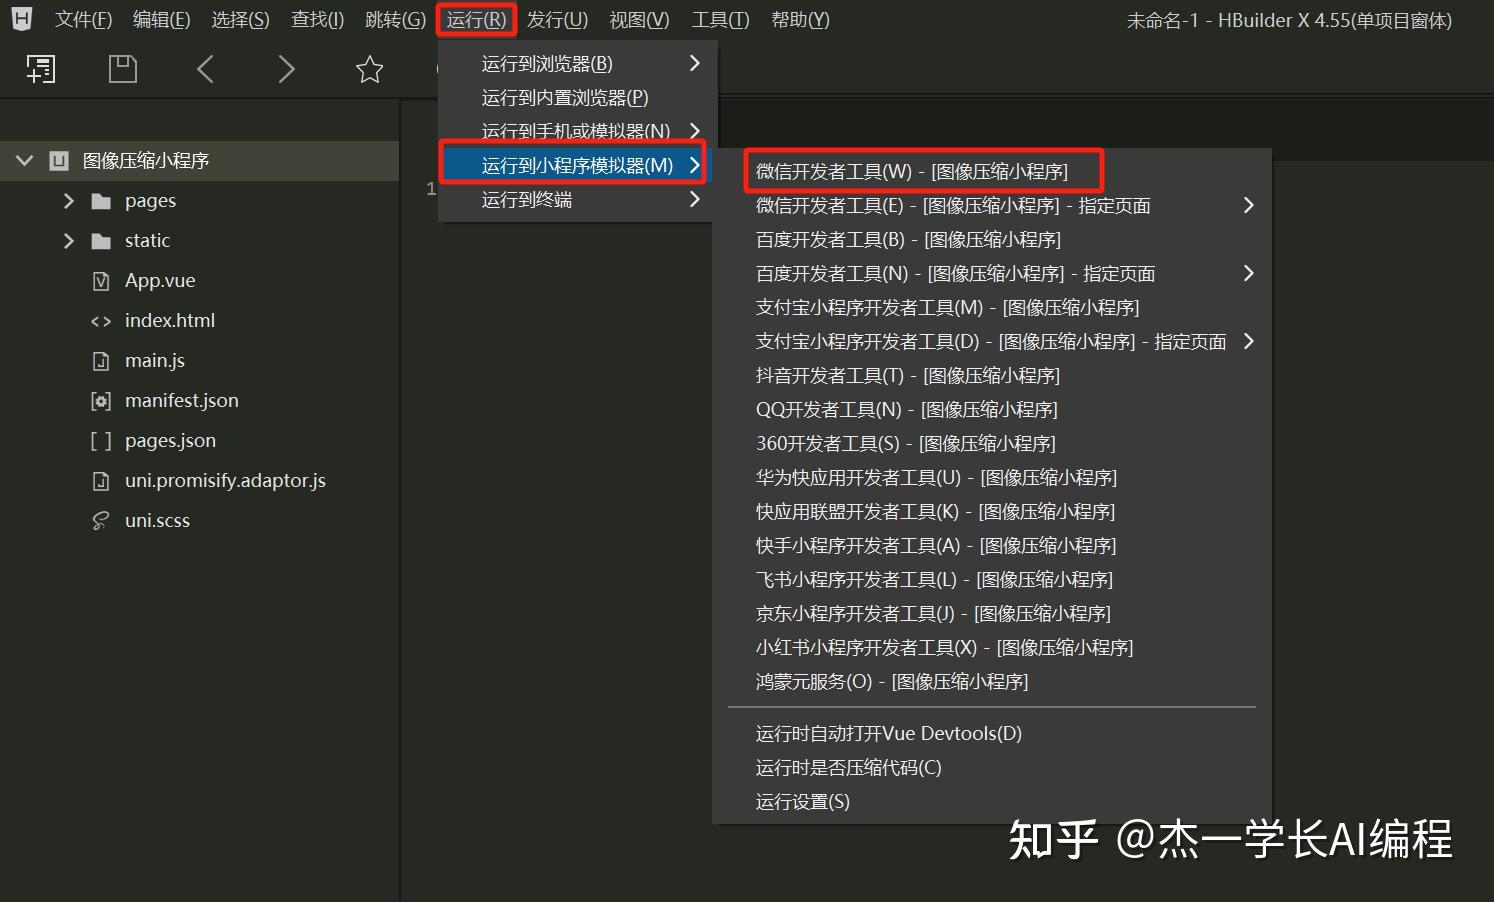Click the star bookmark toolbar icon
Image resolution: width=1494 pixels, height=902 pixels.
[370, 69]
